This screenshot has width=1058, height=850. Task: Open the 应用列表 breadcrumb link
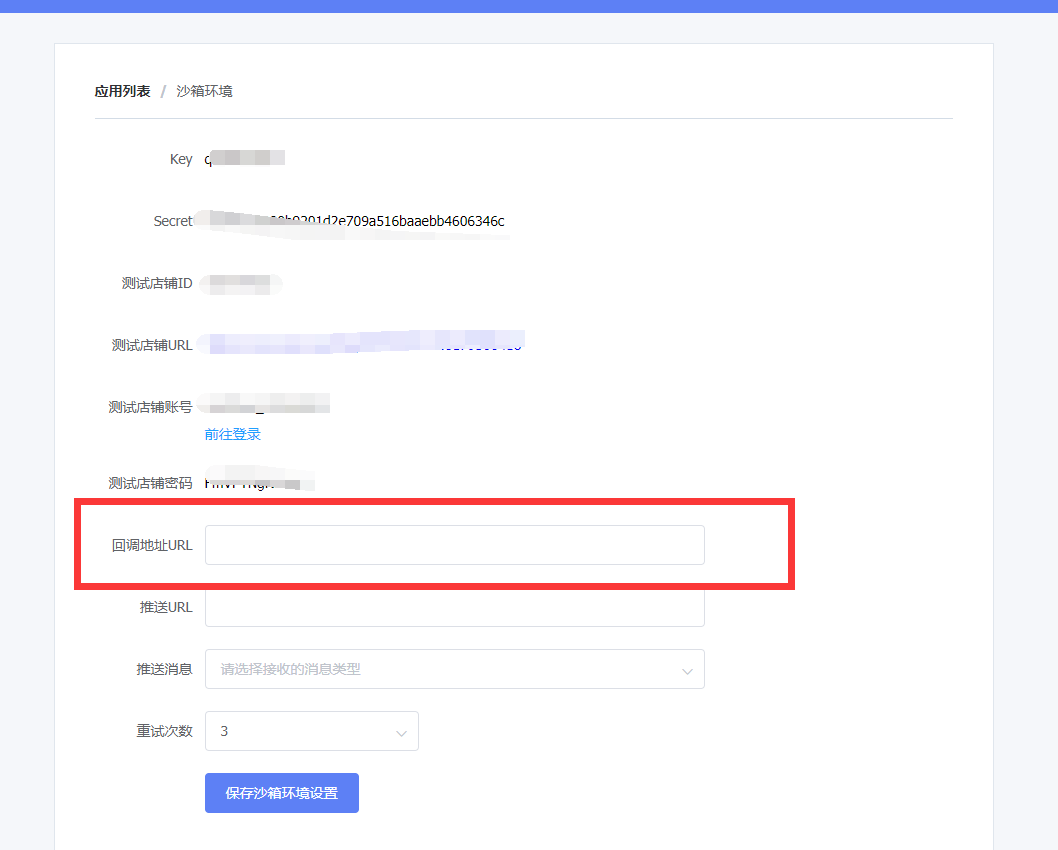122,90
